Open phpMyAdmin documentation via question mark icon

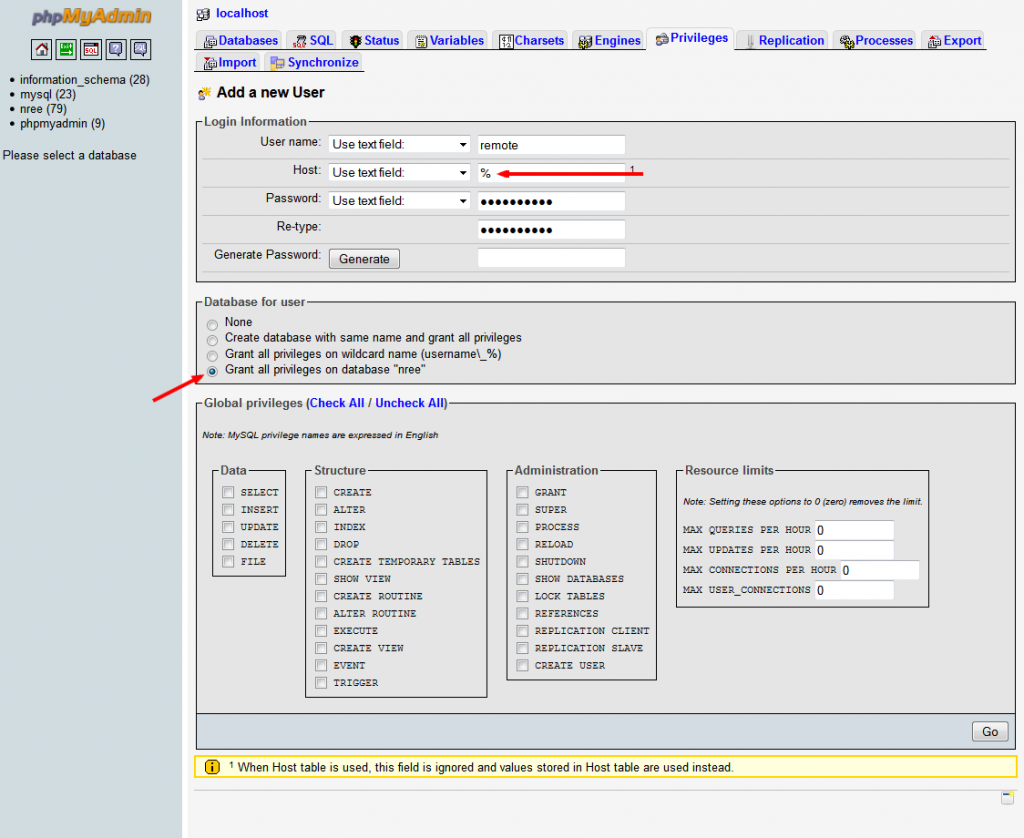click(116, 49)
